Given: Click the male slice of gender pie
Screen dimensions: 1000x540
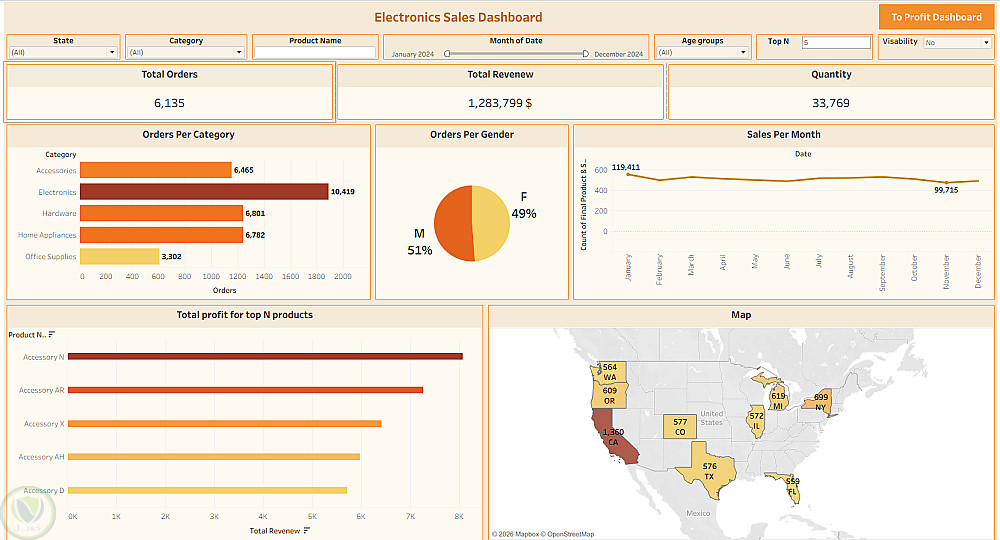Looking at the screenshot, I should click(x=453, y=223).
